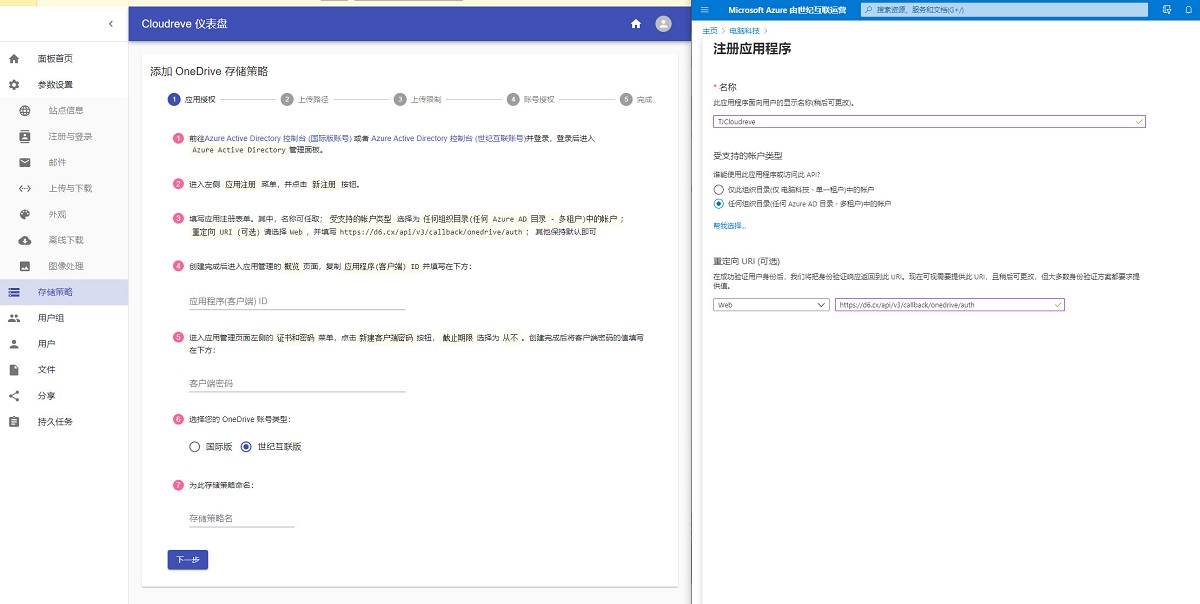Click the 添加 OneDrive 存储策略 heading
Image resolution: width=1200 pixels, height=604 pixels.
click(x=209, y=71)
